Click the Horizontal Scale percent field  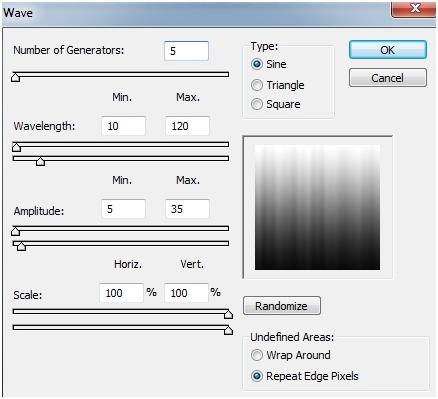(121, 293)
